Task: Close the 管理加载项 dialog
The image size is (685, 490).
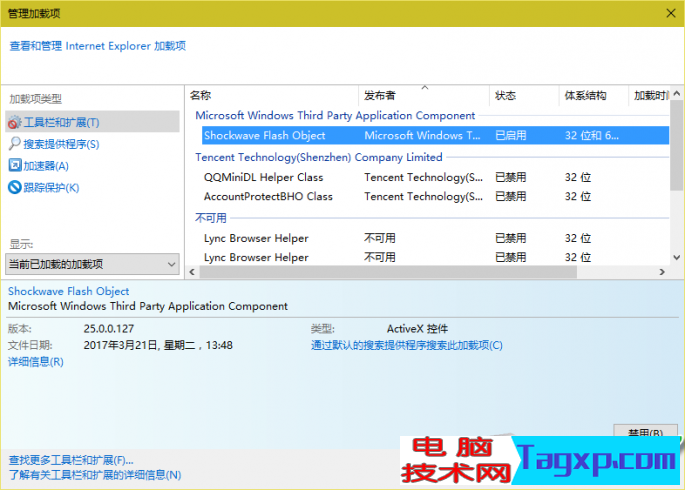Action: click(671, 14)
